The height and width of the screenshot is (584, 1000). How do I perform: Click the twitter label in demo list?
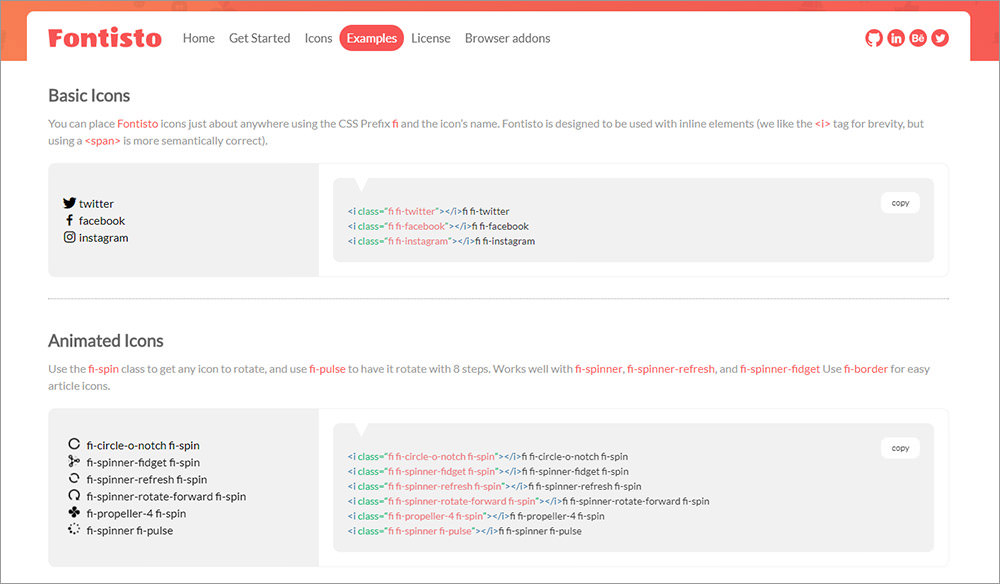click(x=96, y=204)
